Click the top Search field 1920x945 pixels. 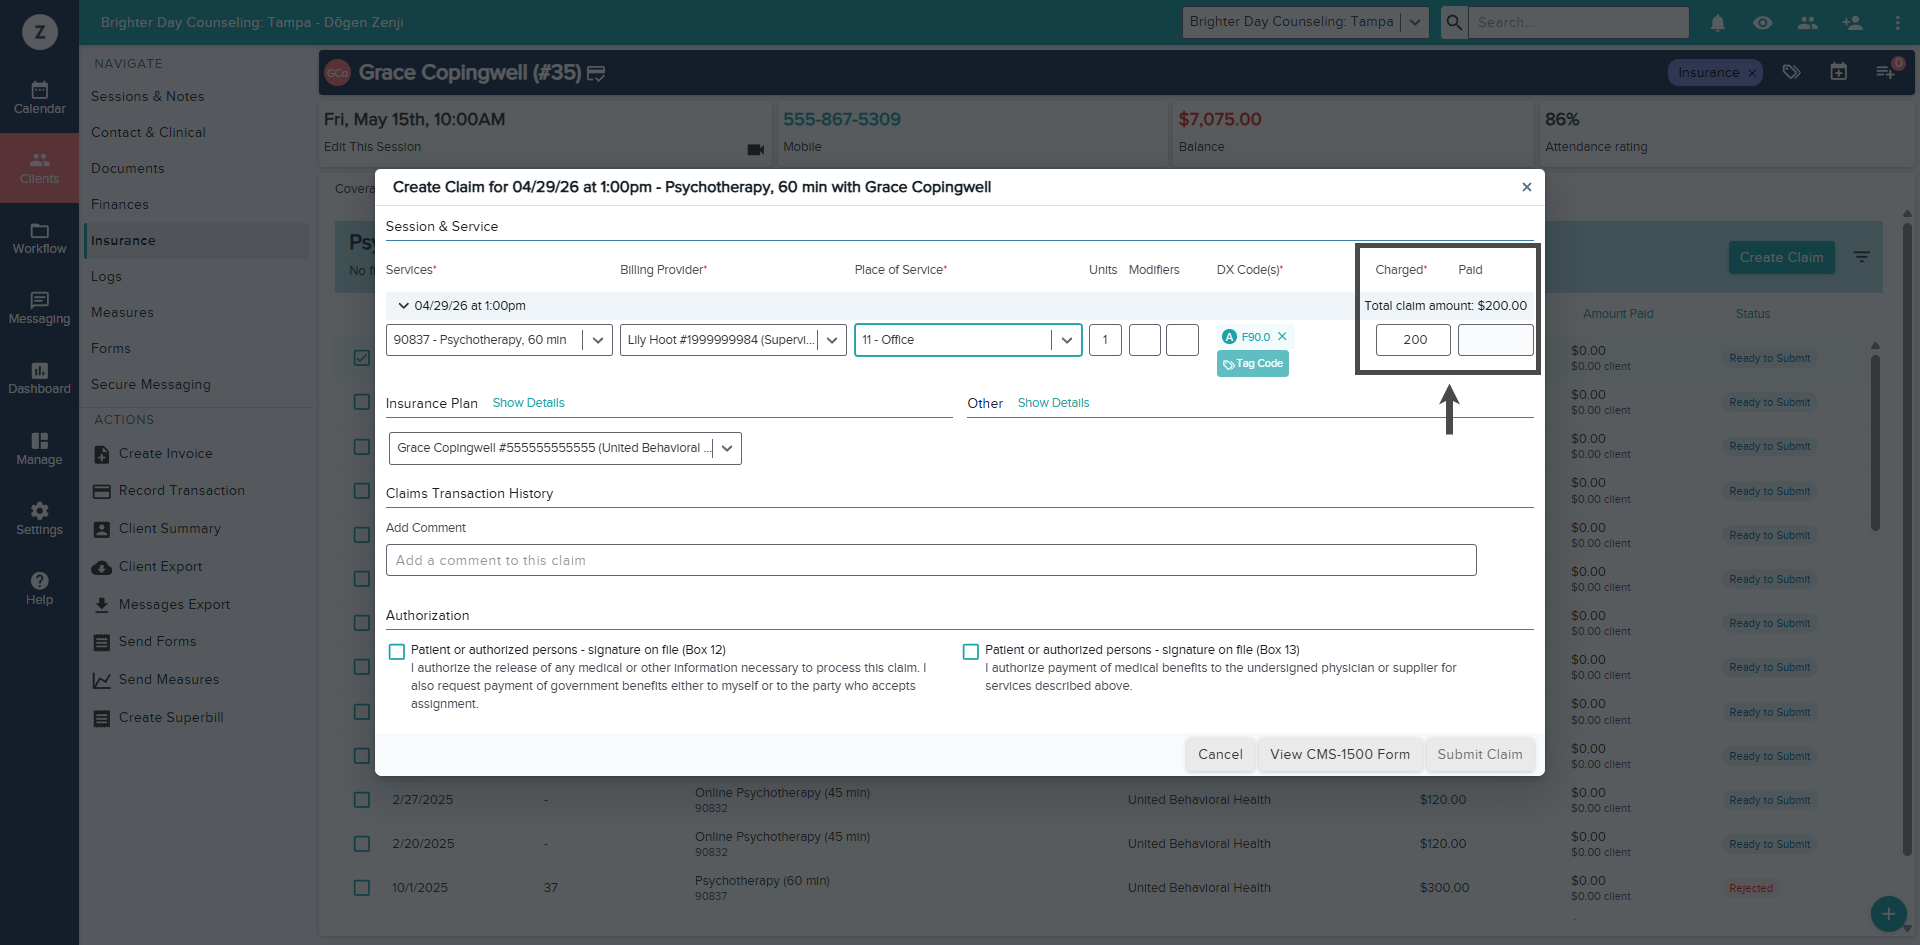tap(1579, 22)
